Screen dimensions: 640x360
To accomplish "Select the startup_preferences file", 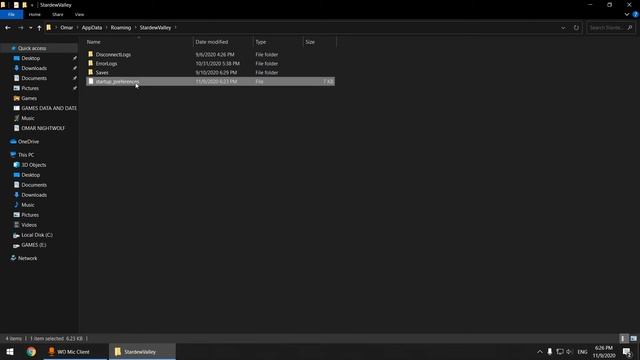I will coord(210,81).
